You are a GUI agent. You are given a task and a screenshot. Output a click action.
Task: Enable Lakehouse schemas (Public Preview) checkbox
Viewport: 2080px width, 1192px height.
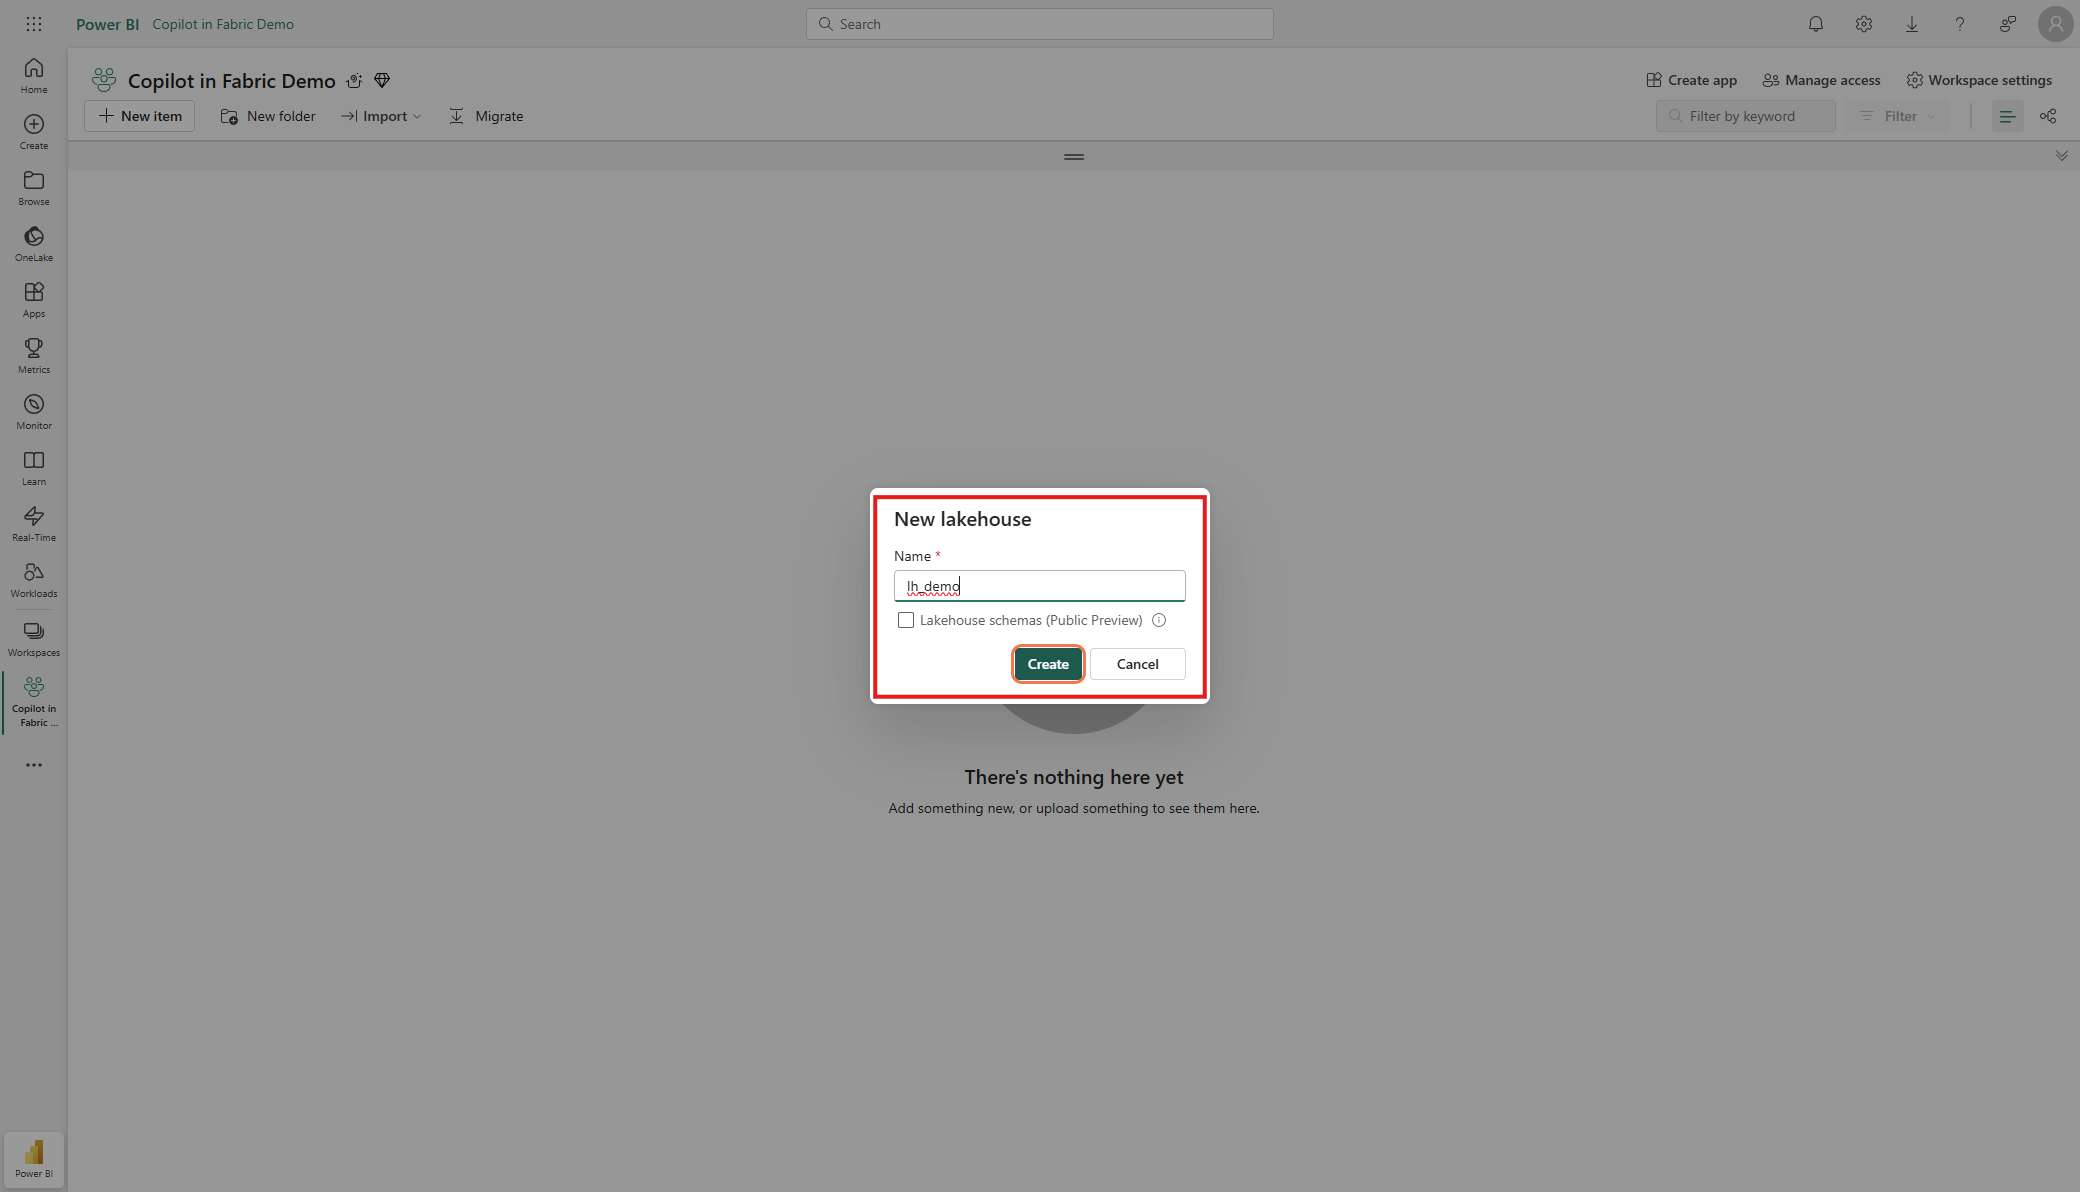click(x=906, y=620)
